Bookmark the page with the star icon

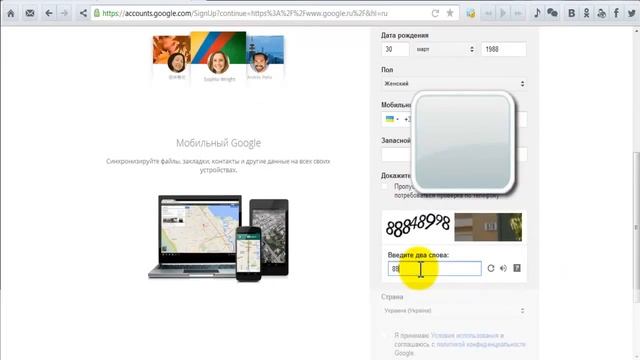coord(450,13)
